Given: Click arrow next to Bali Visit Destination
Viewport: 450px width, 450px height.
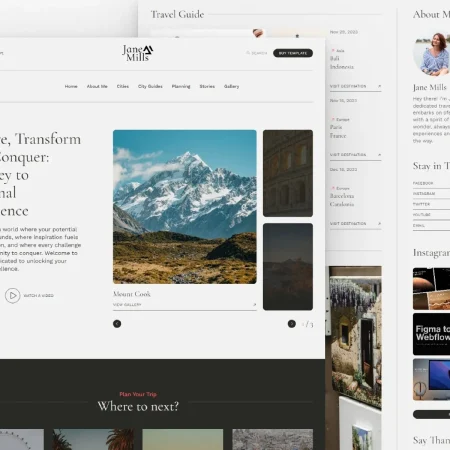Looking at the screenshot, I should tap(379, 86).
